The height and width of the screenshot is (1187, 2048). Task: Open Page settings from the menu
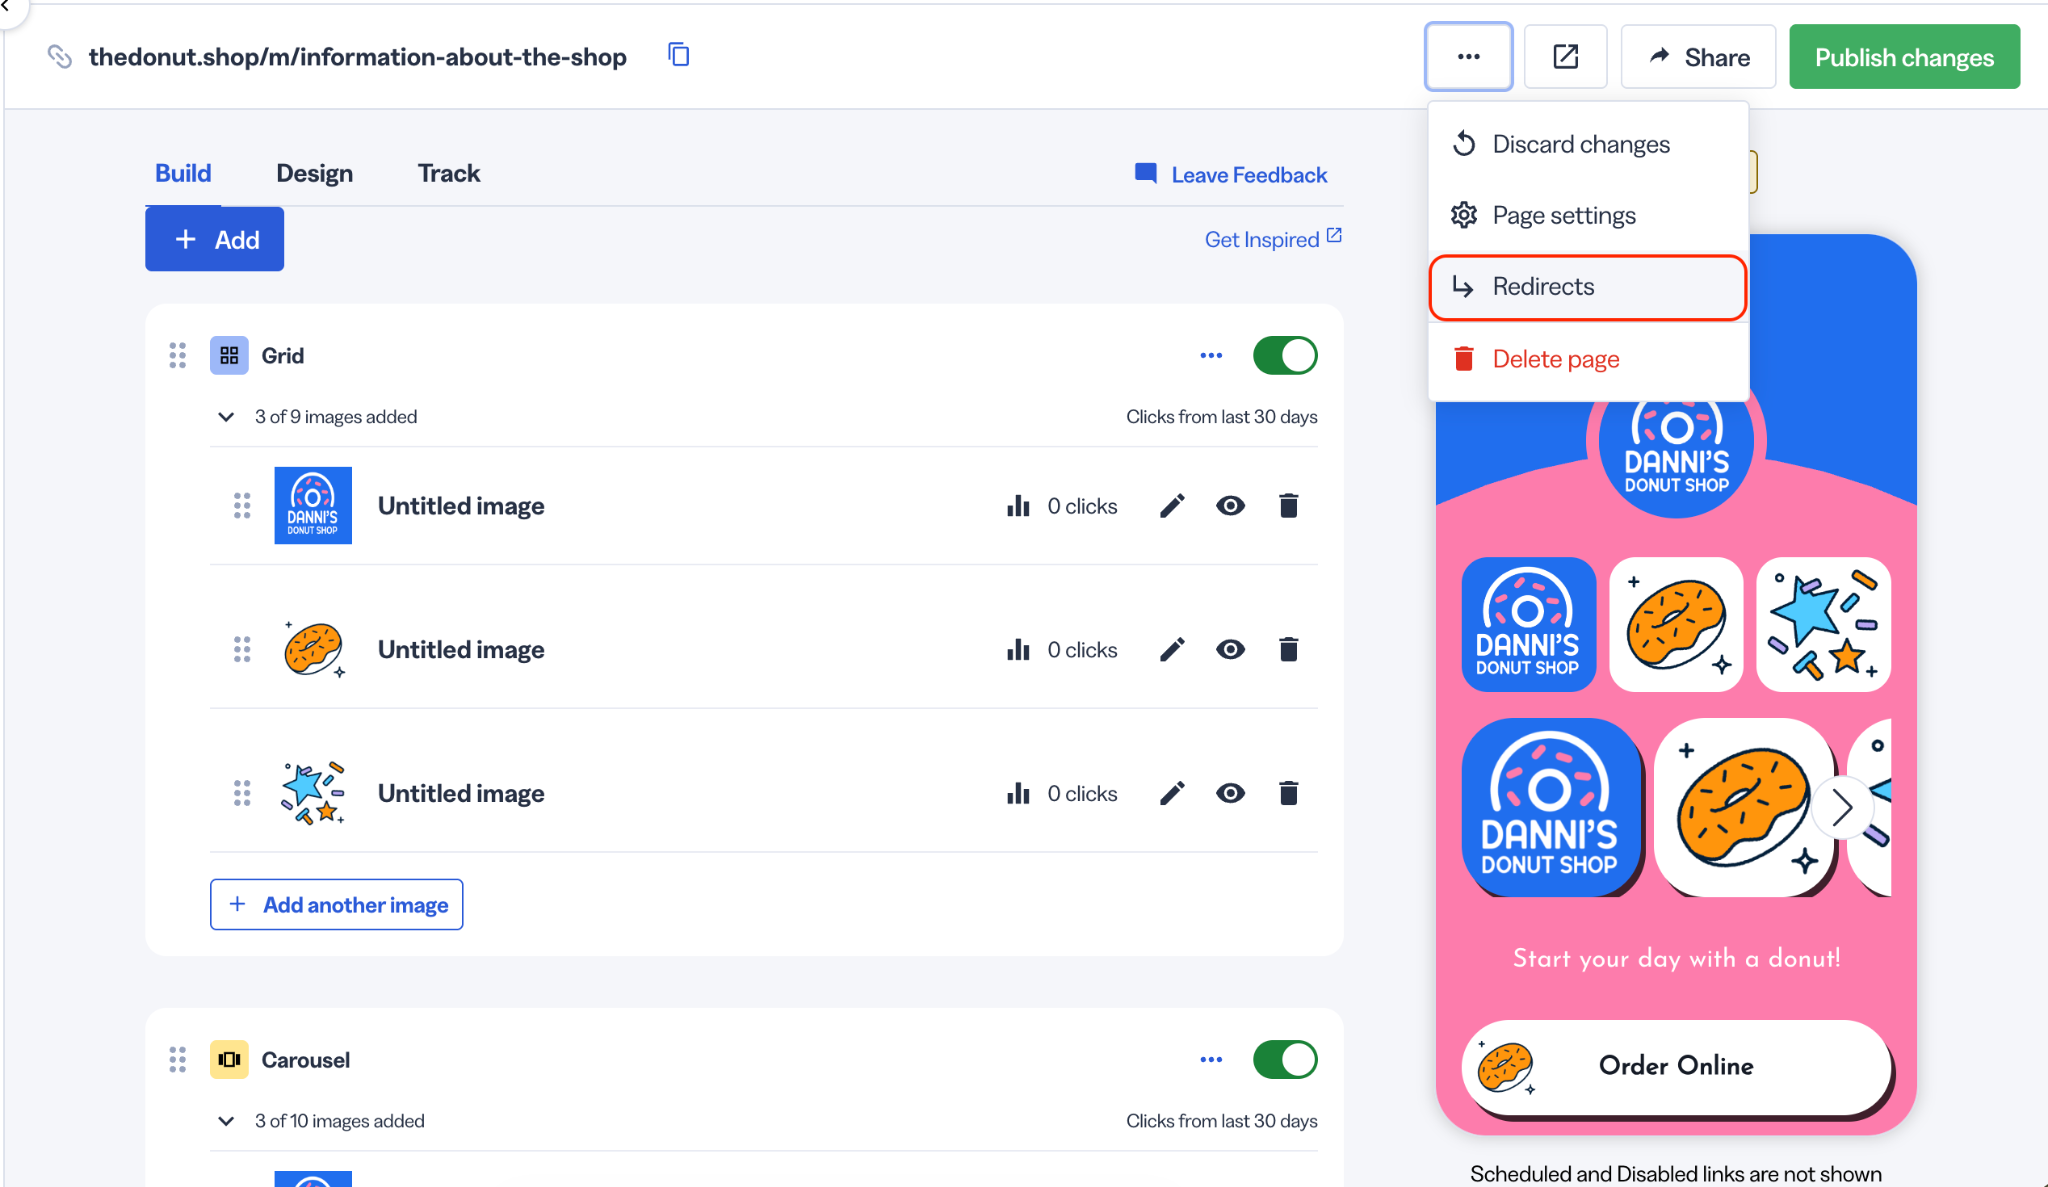[1588, 215]
